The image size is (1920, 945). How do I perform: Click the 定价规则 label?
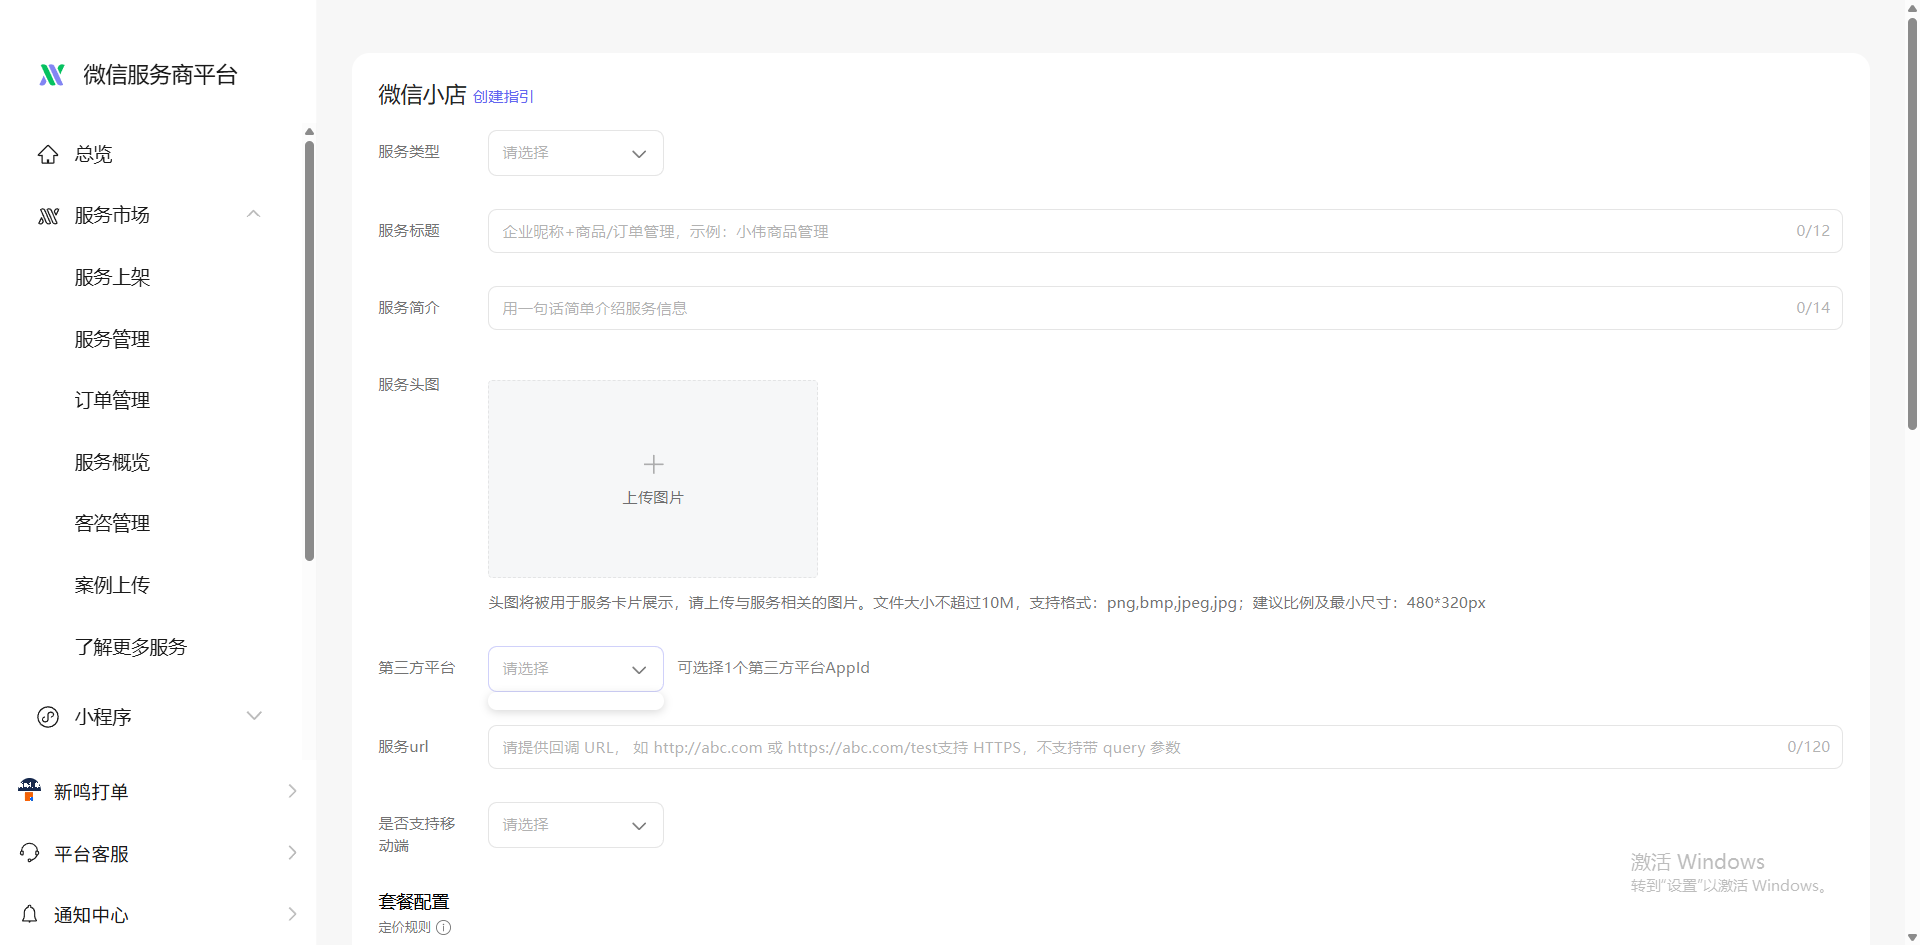405,927
